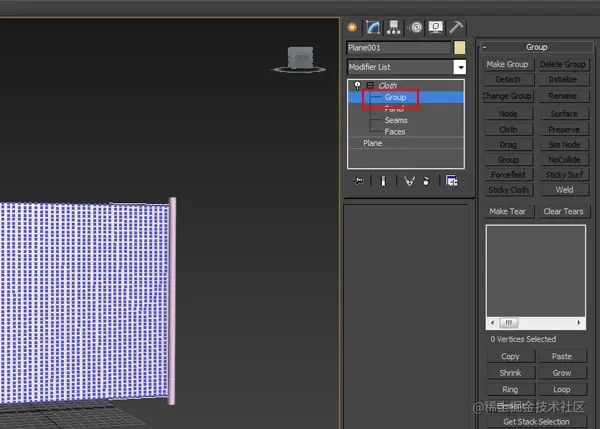Click the Grow selection button
The image size is (600, 429).
click(562, 373)
